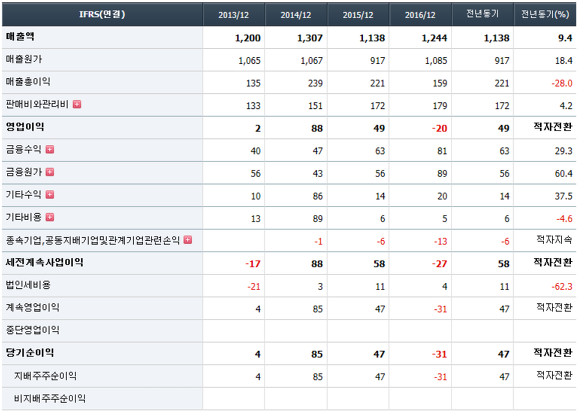Click the IFRS(연결) column header
The width and height of the screenshot is (580, 413).
[102, 14]
